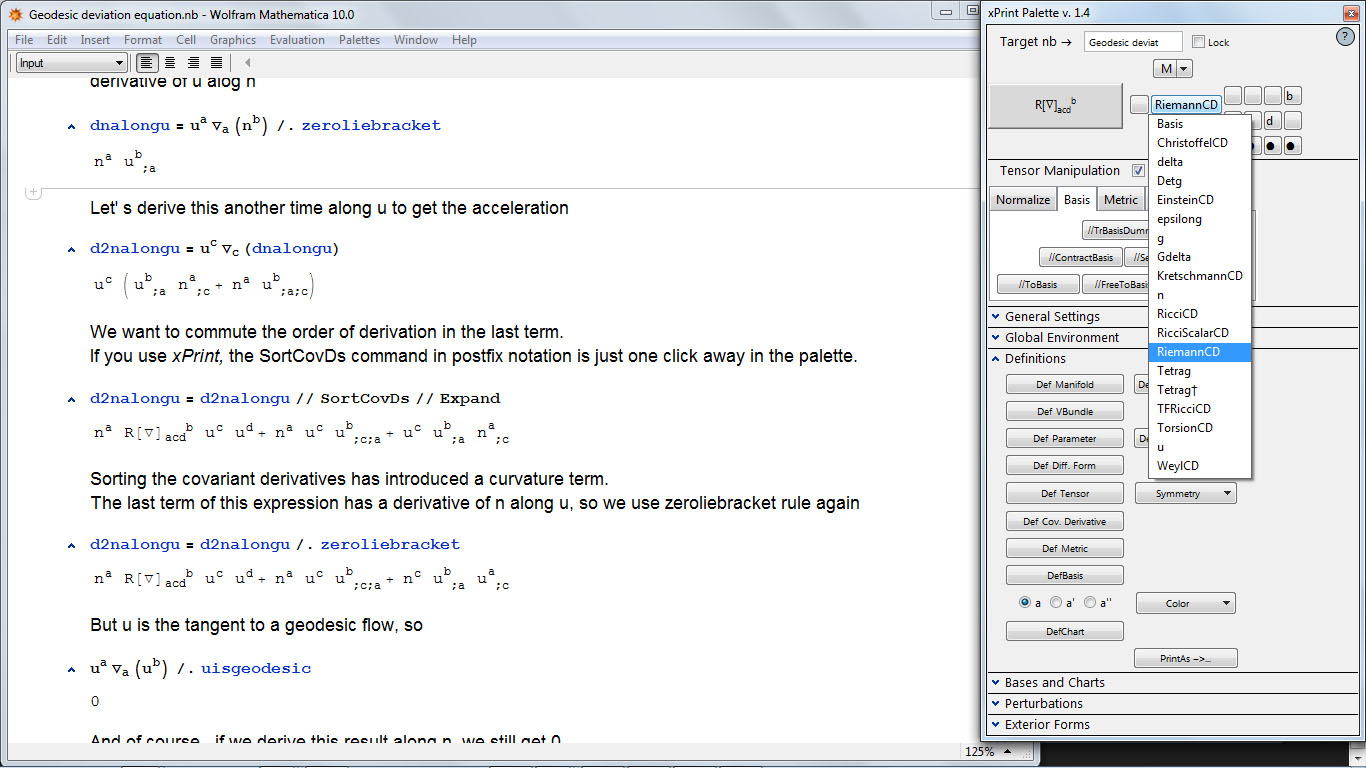
Task: Open the Evaluation menu
Action: click(297, 40)
